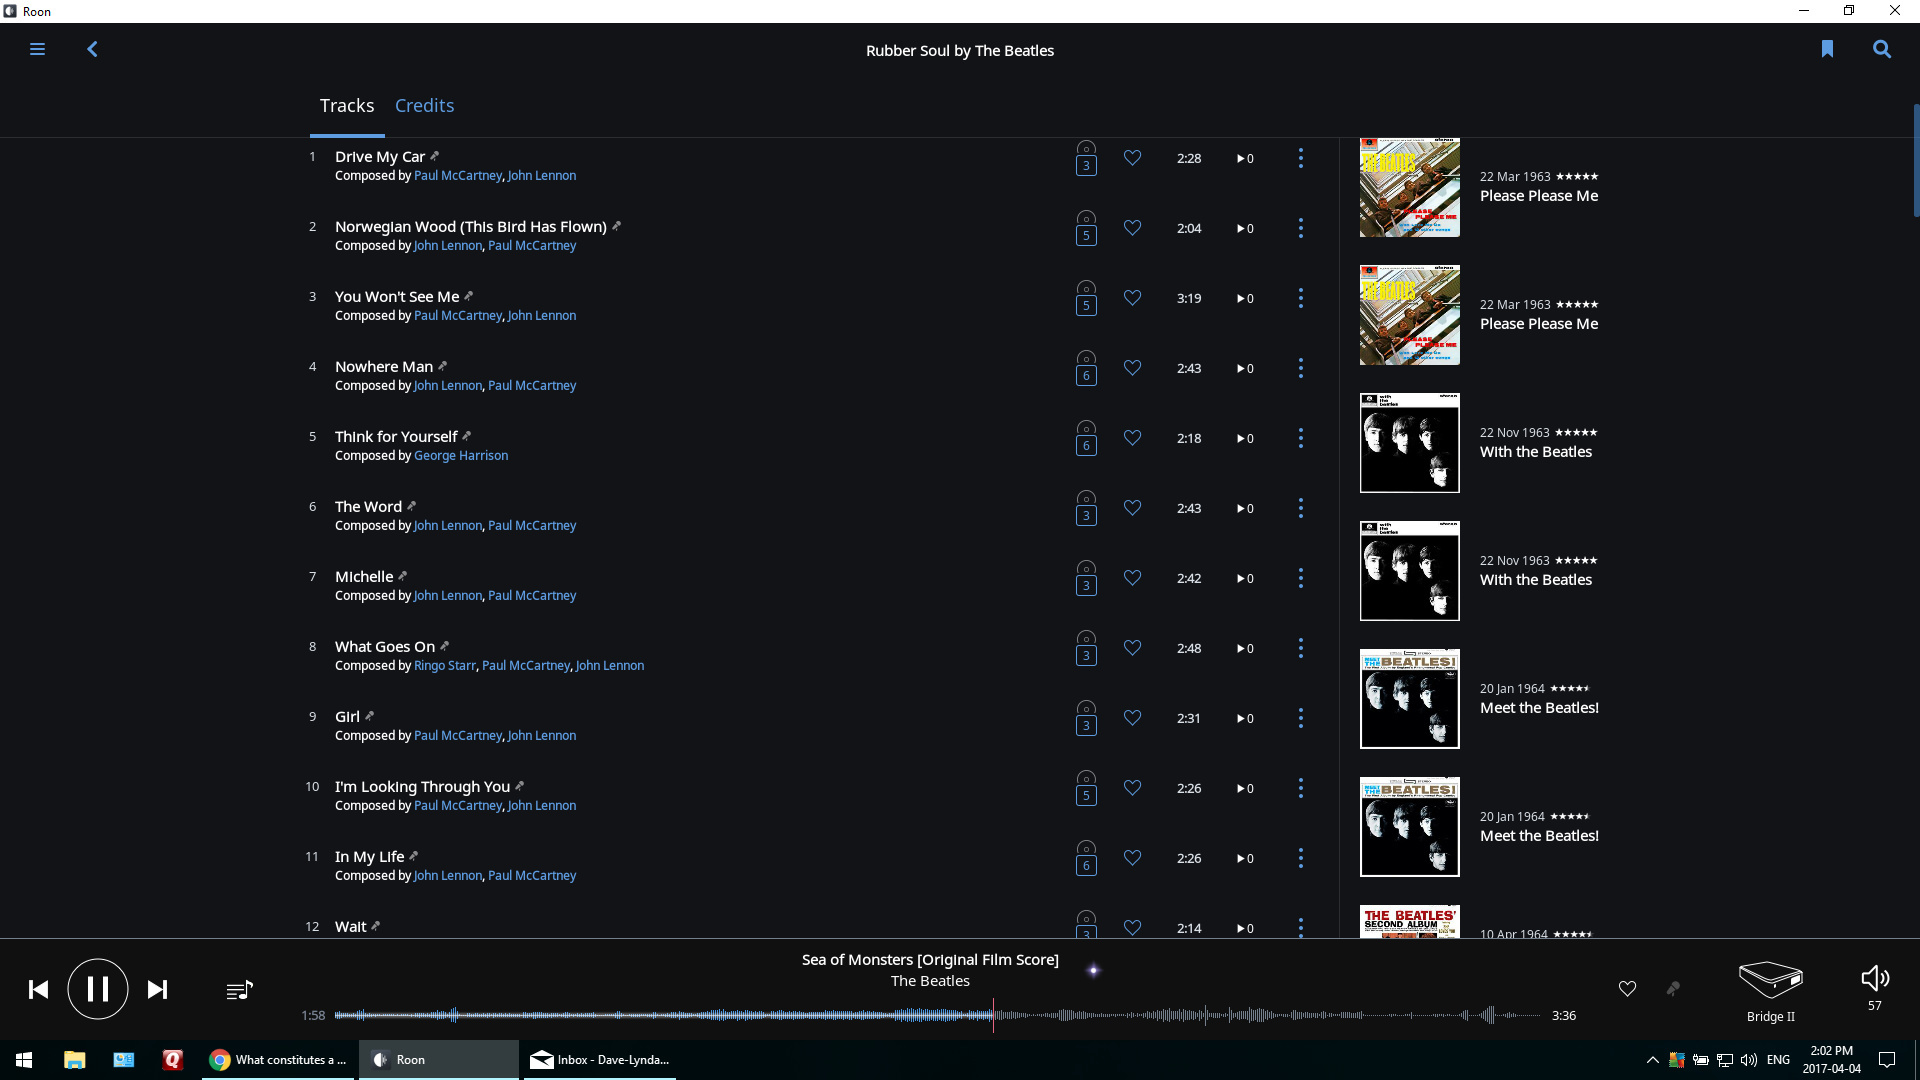Open more options for Michelle
Screen dimensions: 1920x1080
1300,578
